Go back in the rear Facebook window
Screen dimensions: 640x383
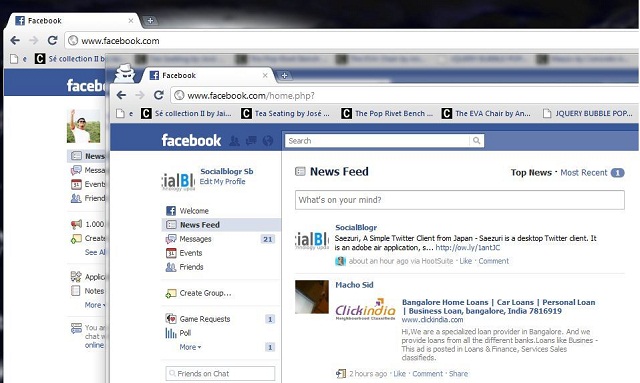coord(15,40)
